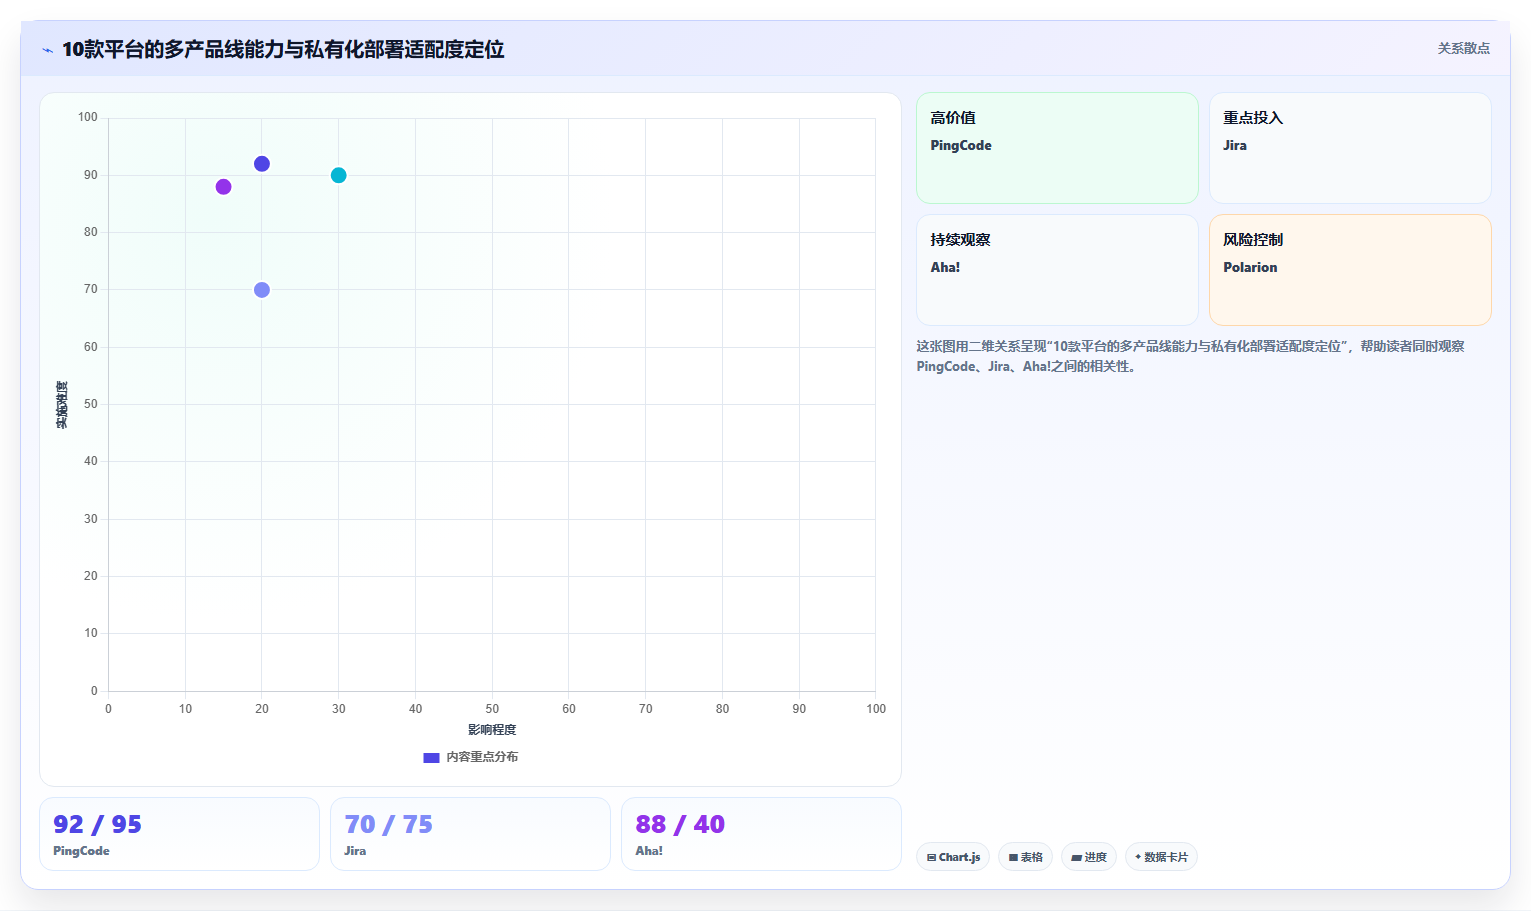
Task: Click the title icon before the heading
Action: click(47, 50)
